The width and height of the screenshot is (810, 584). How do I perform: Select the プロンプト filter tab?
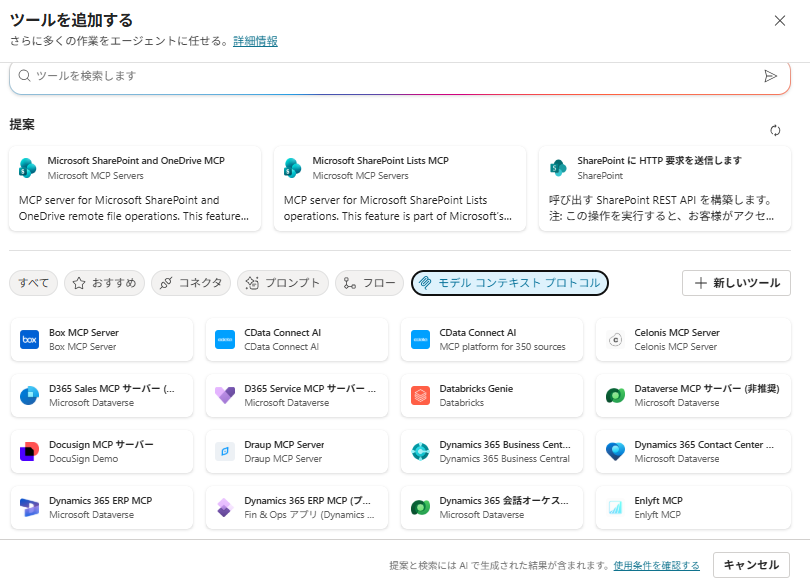point(283,283)
